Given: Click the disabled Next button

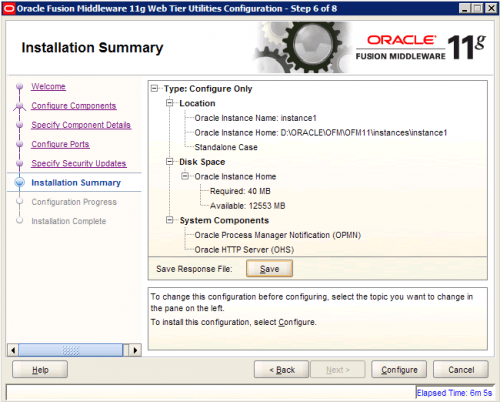Looking at the screenshot, I should (338, 370).
